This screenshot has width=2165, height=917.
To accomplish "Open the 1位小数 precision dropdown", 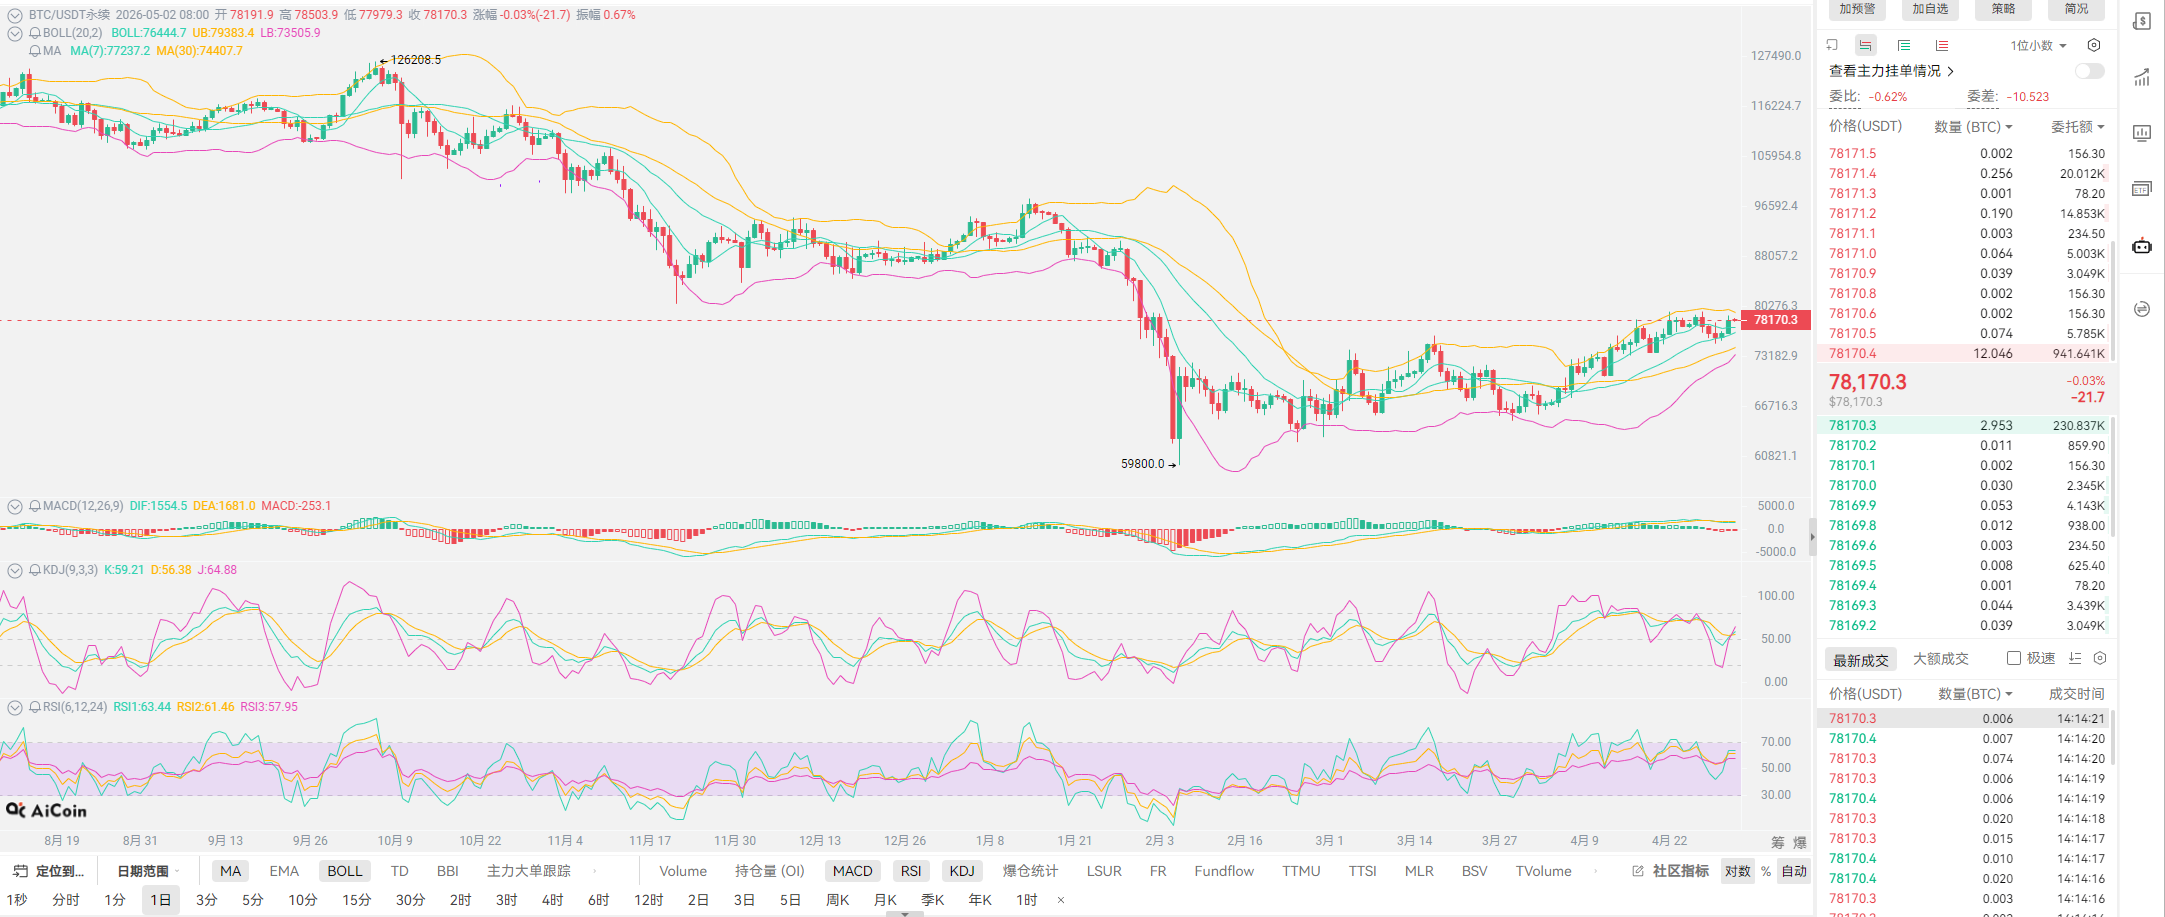I will pos(2038,46).
